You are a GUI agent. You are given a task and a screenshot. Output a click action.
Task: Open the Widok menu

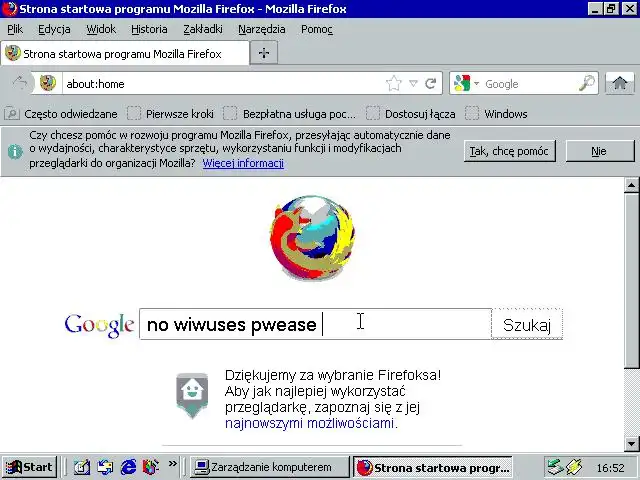pyautogui.click(x=101, y=29)
